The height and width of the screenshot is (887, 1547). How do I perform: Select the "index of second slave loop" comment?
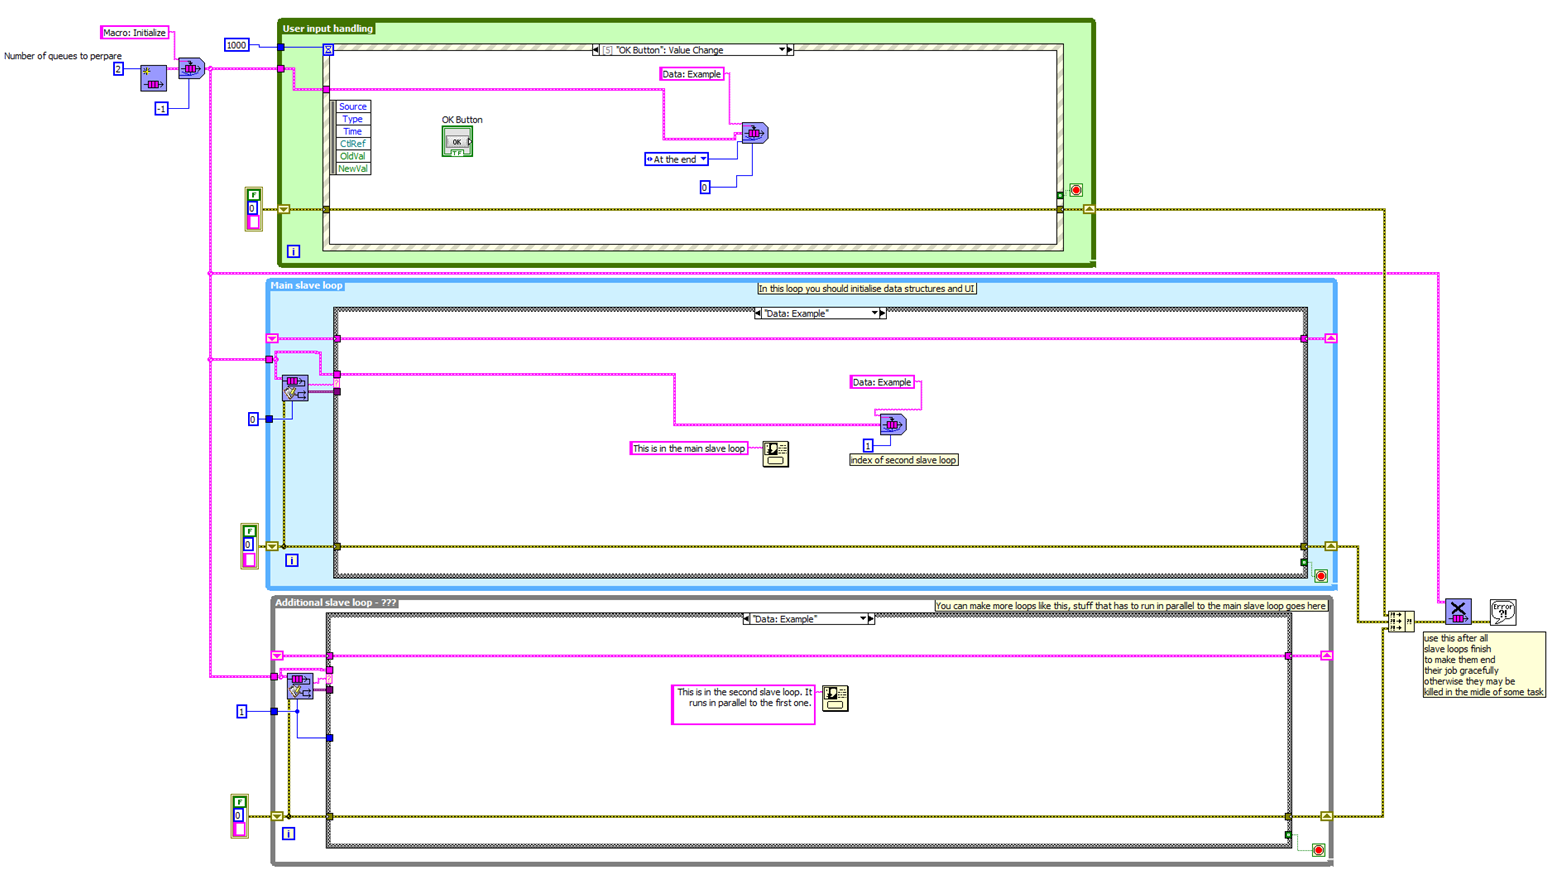click(x=904, y=460)
